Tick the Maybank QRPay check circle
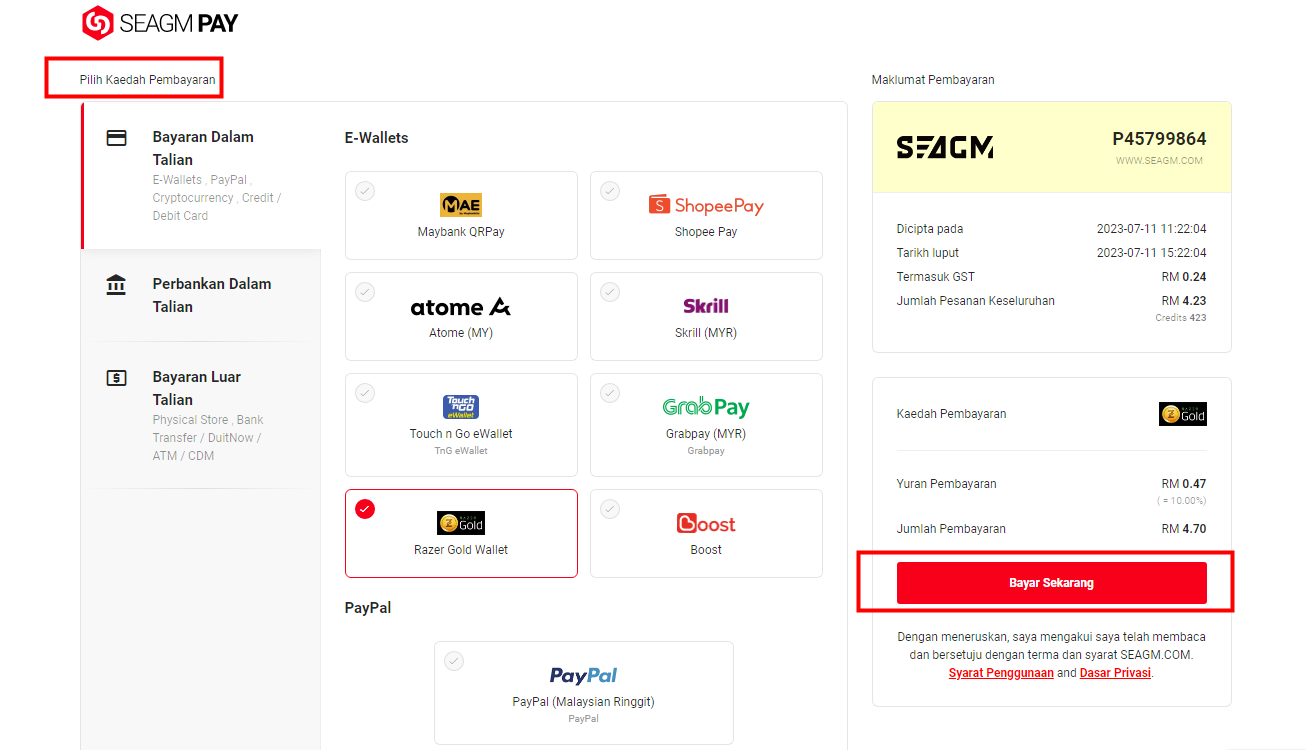Image resolution: width=1306 pixels, height=750 pixels. [365, 191]
